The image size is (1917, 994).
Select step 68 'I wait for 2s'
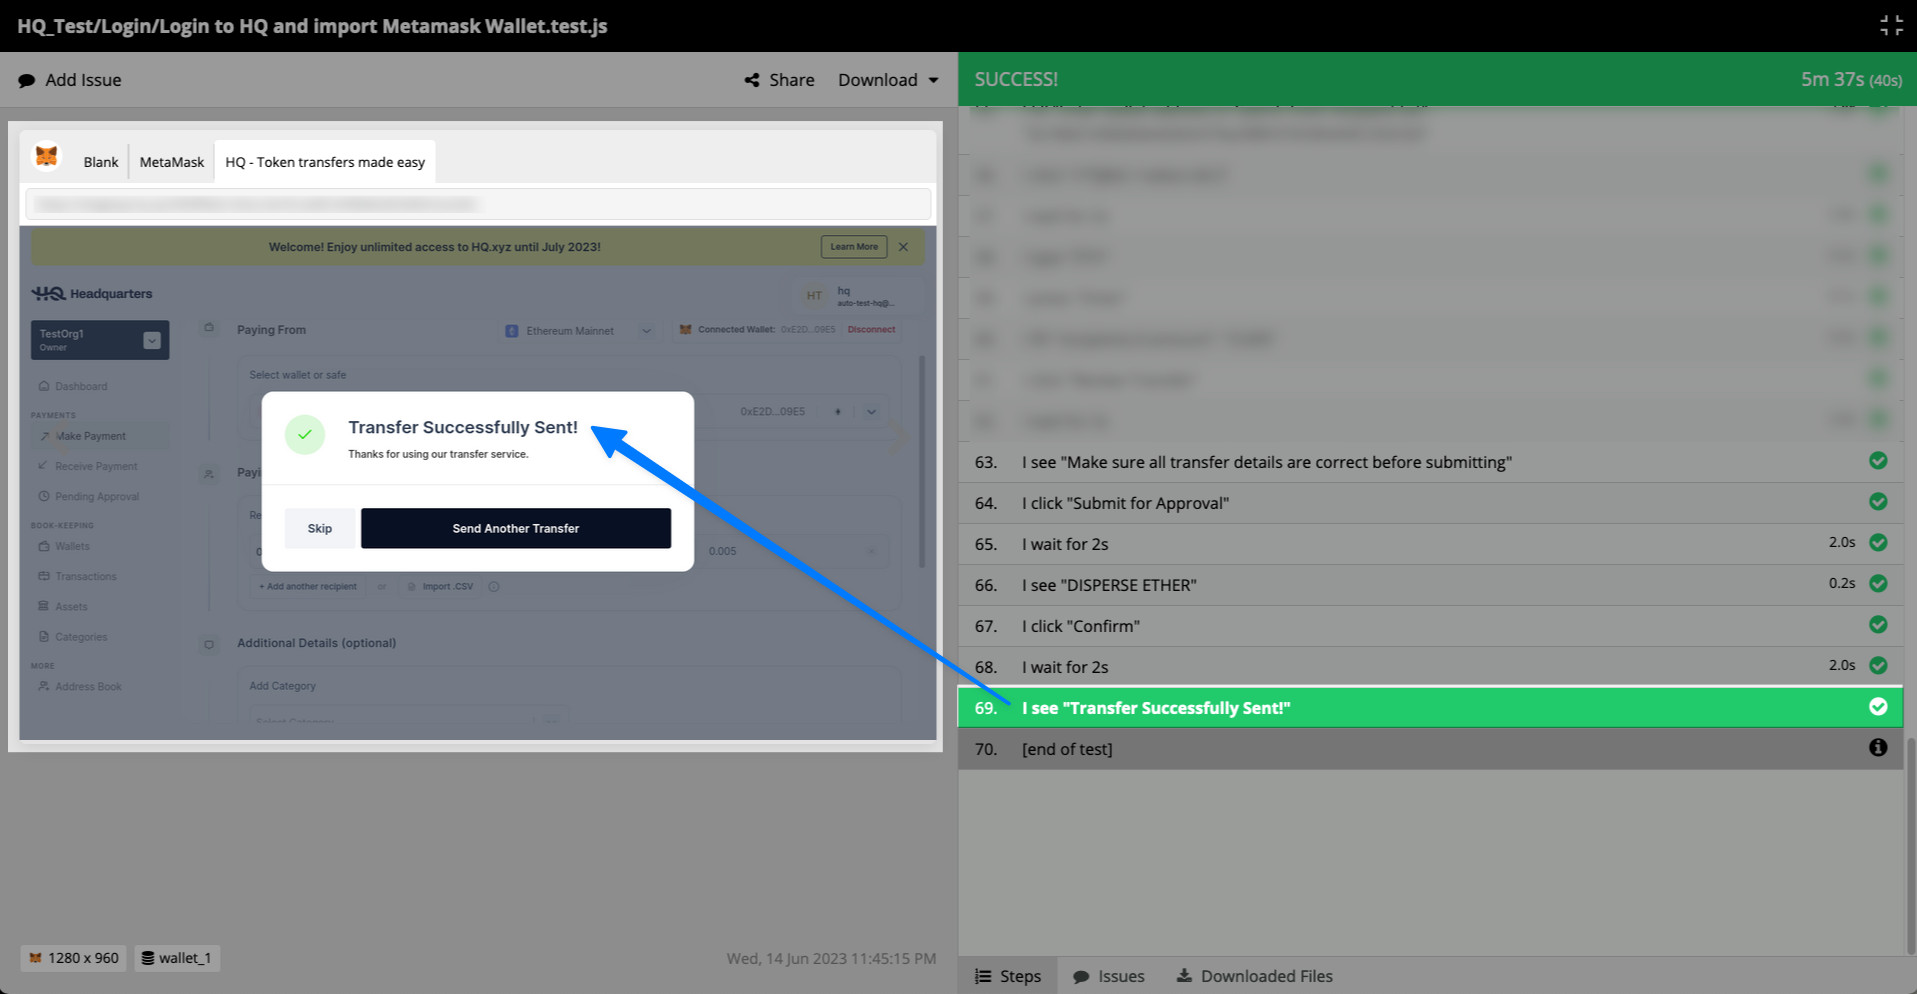click(x=1430, y=667)
